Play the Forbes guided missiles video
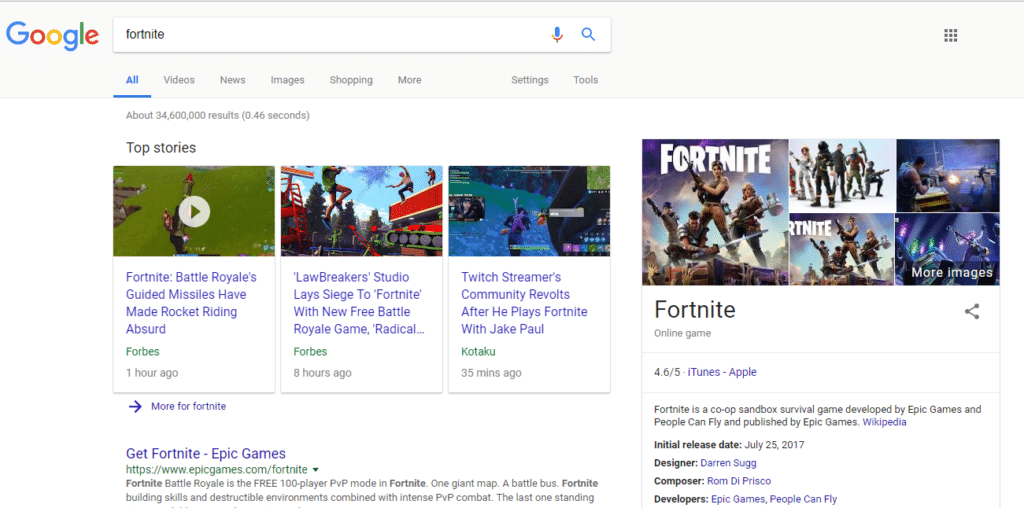This screenshot has height=508, width=1024. (x=194, y=211)
